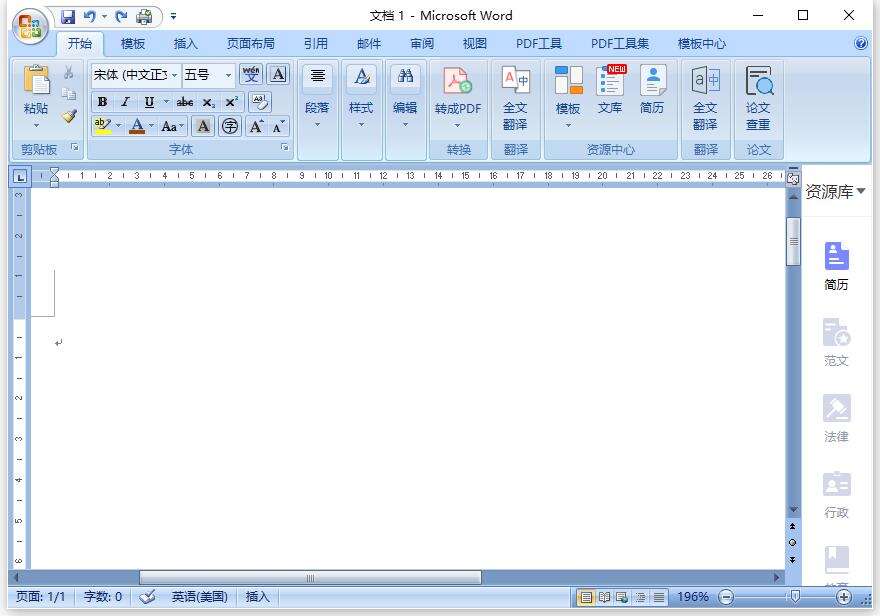Open 行政 in the 资源库 sidebar

coord(836,495)
